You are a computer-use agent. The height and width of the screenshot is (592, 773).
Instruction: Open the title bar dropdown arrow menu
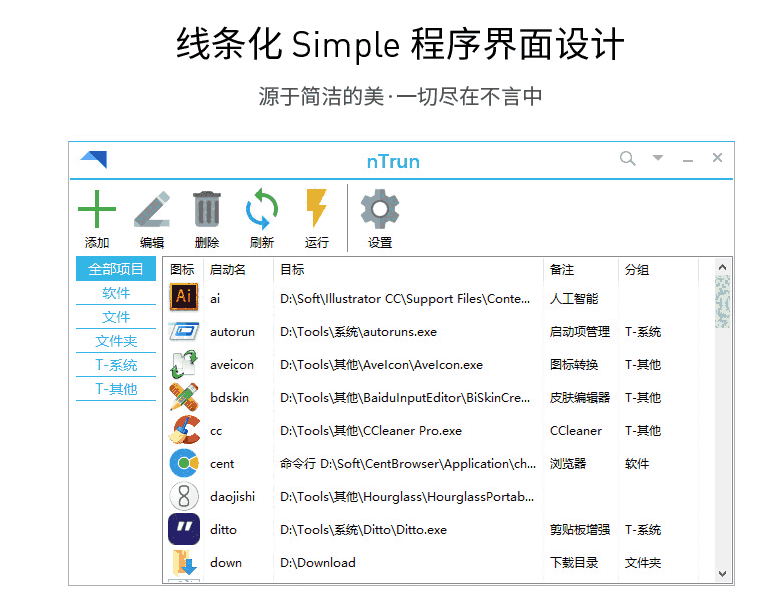pyautogui.click(x=658, y=158)
